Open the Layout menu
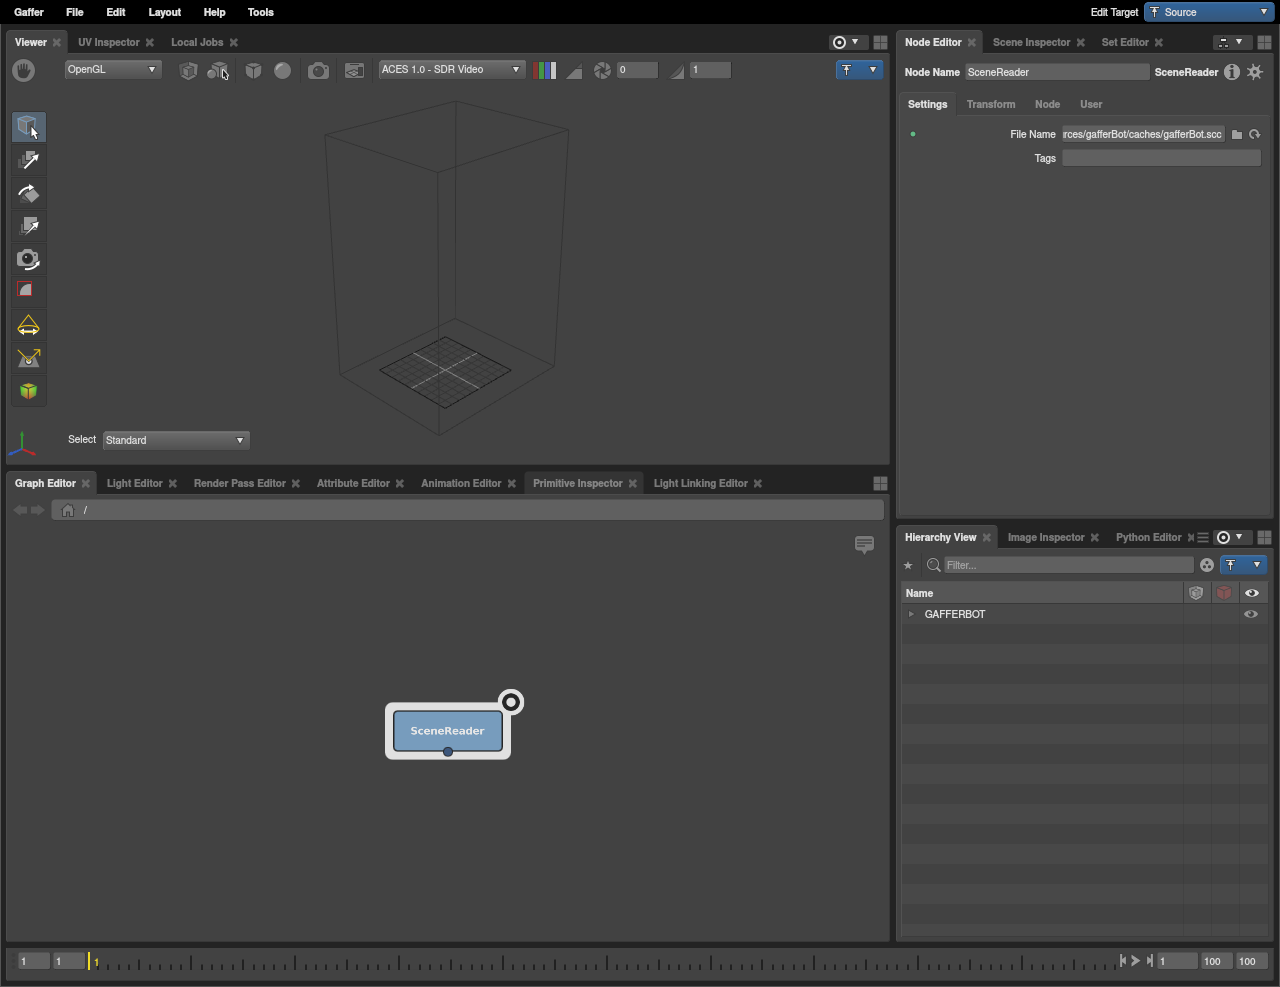1280x987 pixels. coord(165,12)
